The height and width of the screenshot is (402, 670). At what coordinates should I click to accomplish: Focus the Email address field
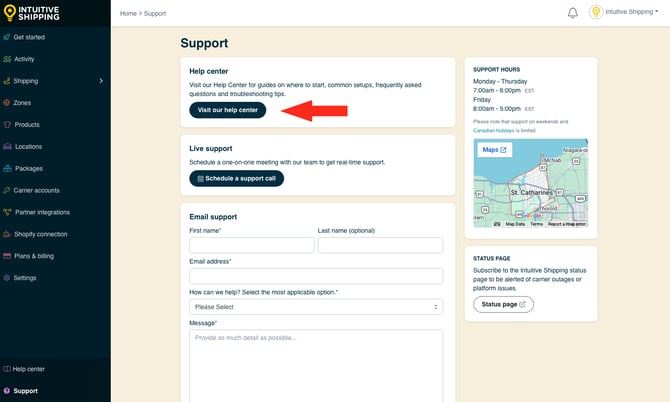(x=316, y=276)
